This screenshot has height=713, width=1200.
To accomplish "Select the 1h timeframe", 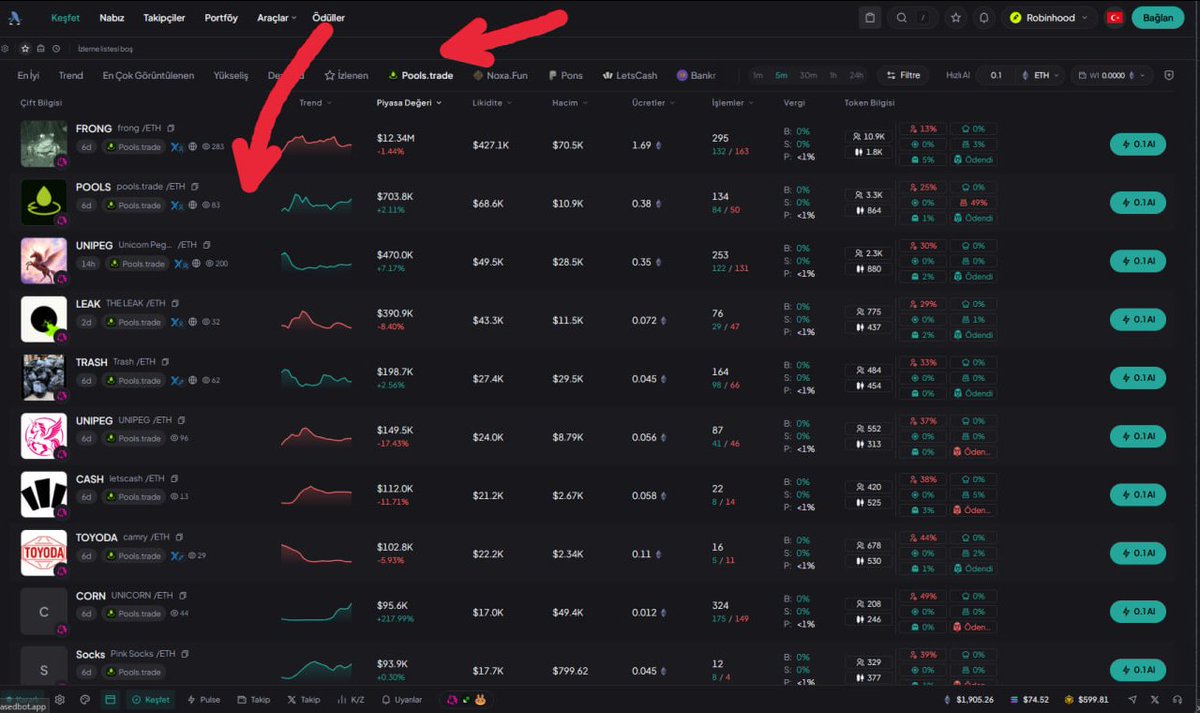I will 833,75.
